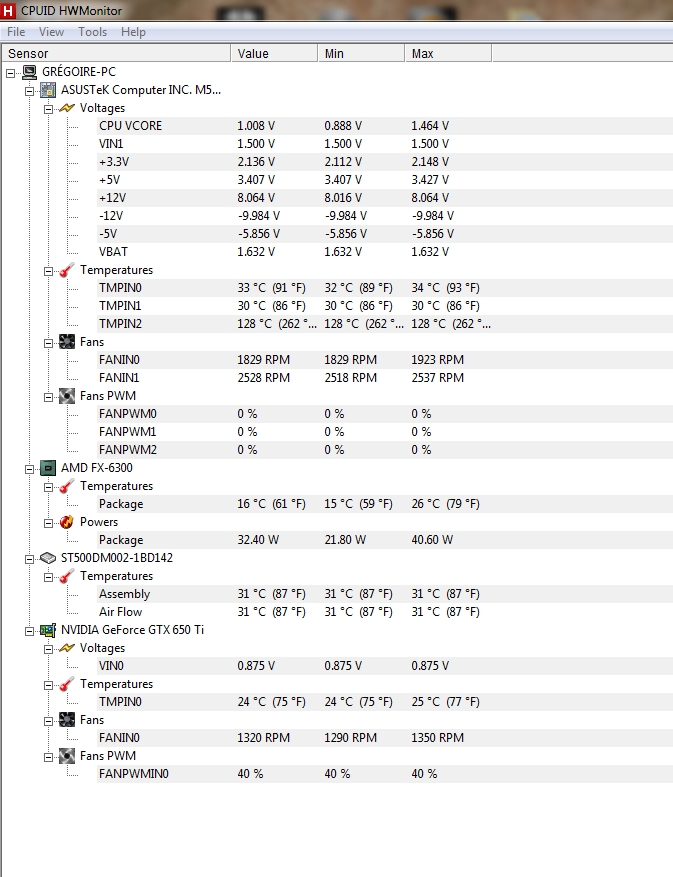Select the Assembly temperature row
The height and width of the screenshot is (877, 673).
point(385,594)
